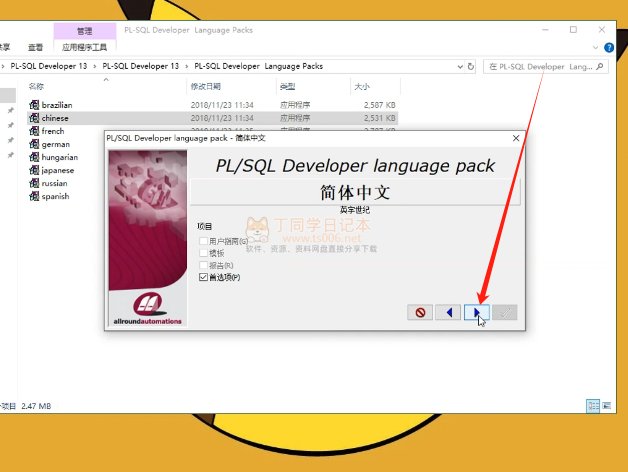
Task: Click first 'PL-SQL Developer 13' breadcrumb
Action: [x=49, y=66]
